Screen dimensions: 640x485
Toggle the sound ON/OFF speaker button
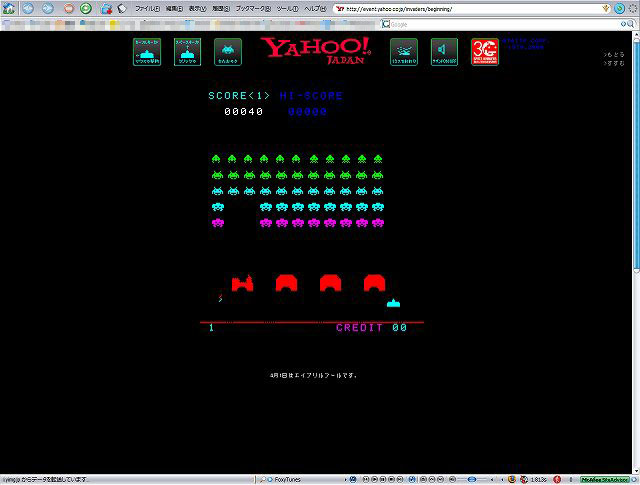[x=444, y=52]
